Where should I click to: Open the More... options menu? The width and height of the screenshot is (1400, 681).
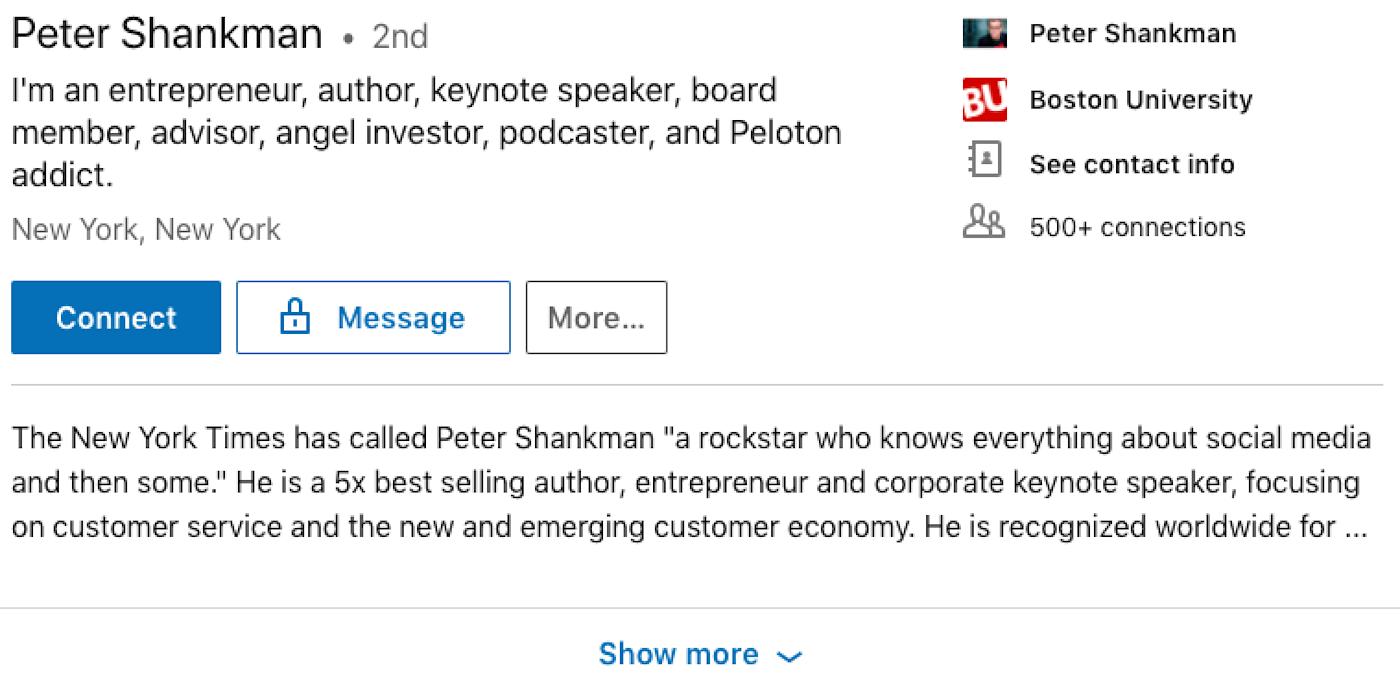click(597, 318)
